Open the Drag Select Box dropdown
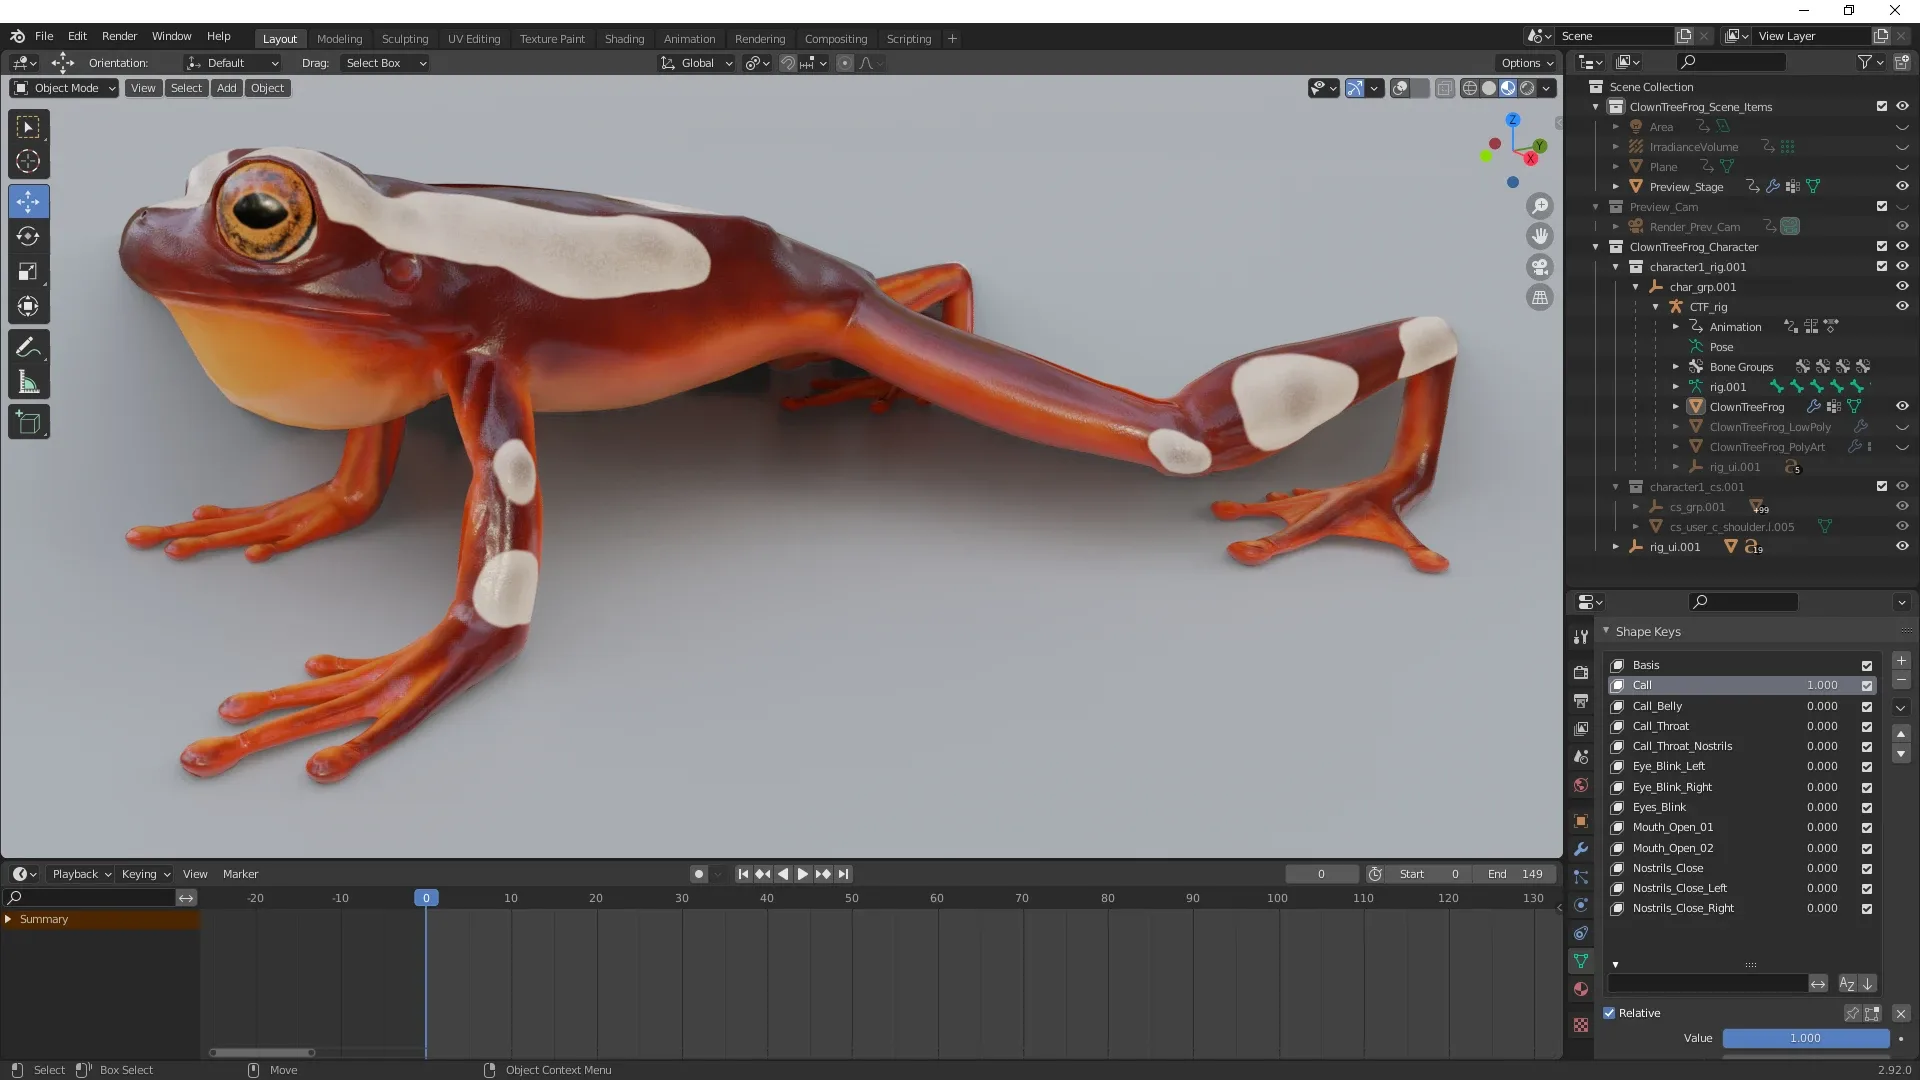Viewport: 1920px width, 1080px height. coord(385,63)
